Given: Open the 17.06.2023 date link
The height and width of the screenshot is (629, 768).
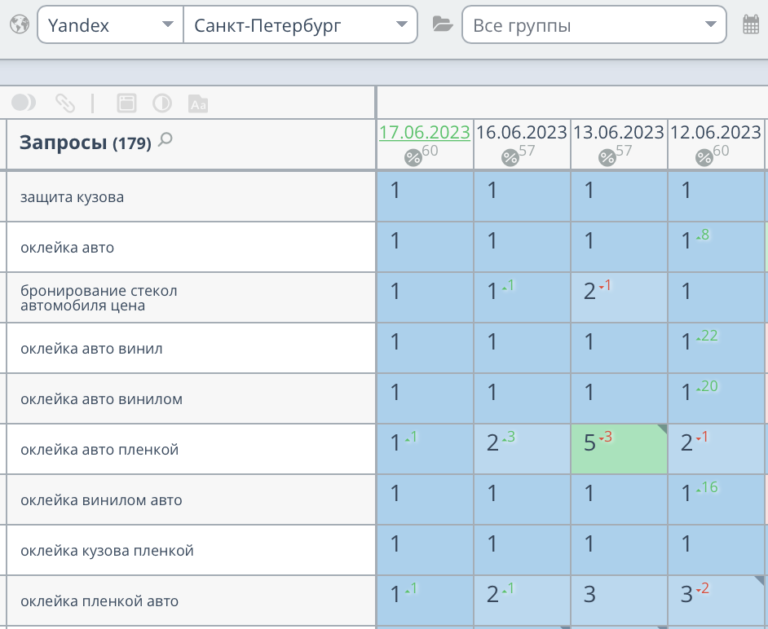Looking at the screenshot, I should pyautogui.click(x=424, y=132).
